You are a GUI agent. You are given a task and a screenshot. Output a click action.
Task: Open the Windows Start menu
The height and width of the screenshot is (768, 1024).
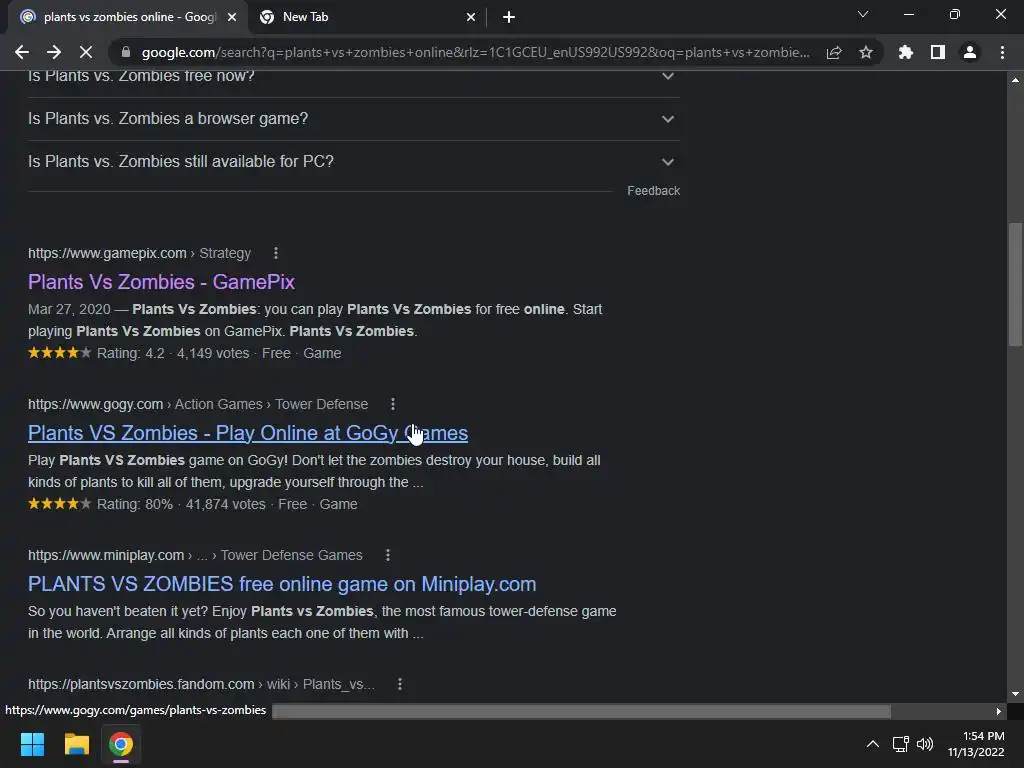[32, 744]
